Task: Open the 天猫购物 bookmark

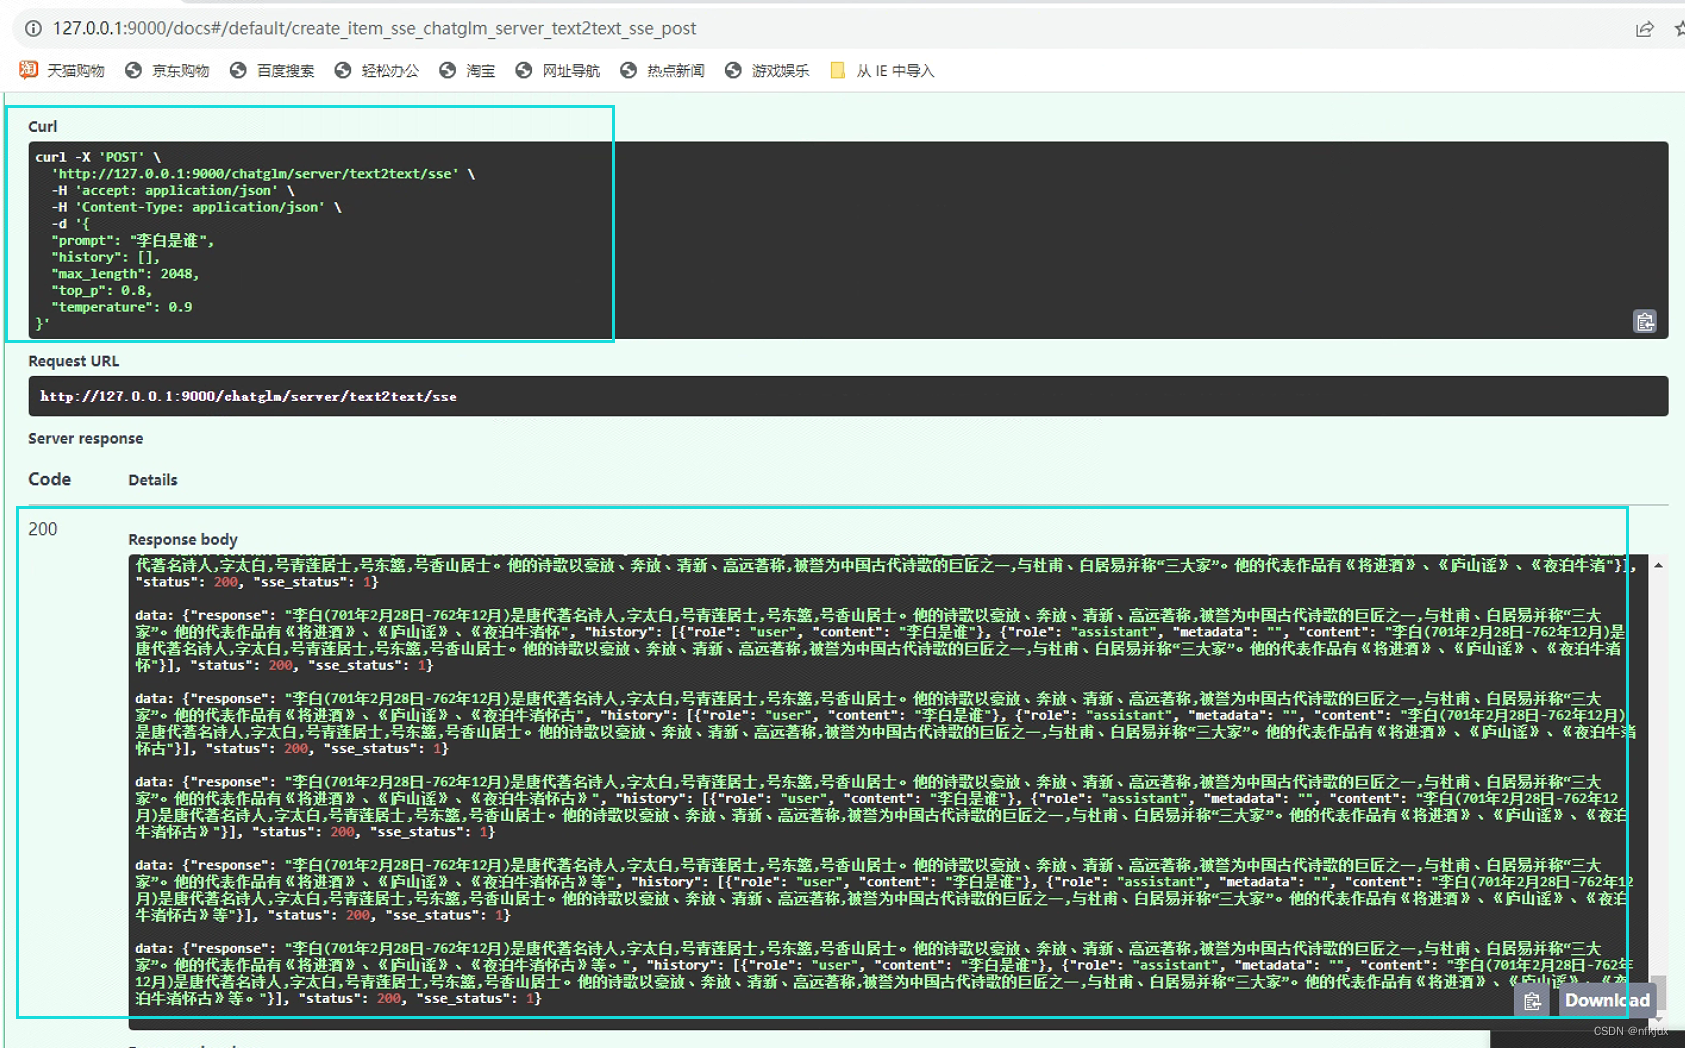Action: (62, 70)
